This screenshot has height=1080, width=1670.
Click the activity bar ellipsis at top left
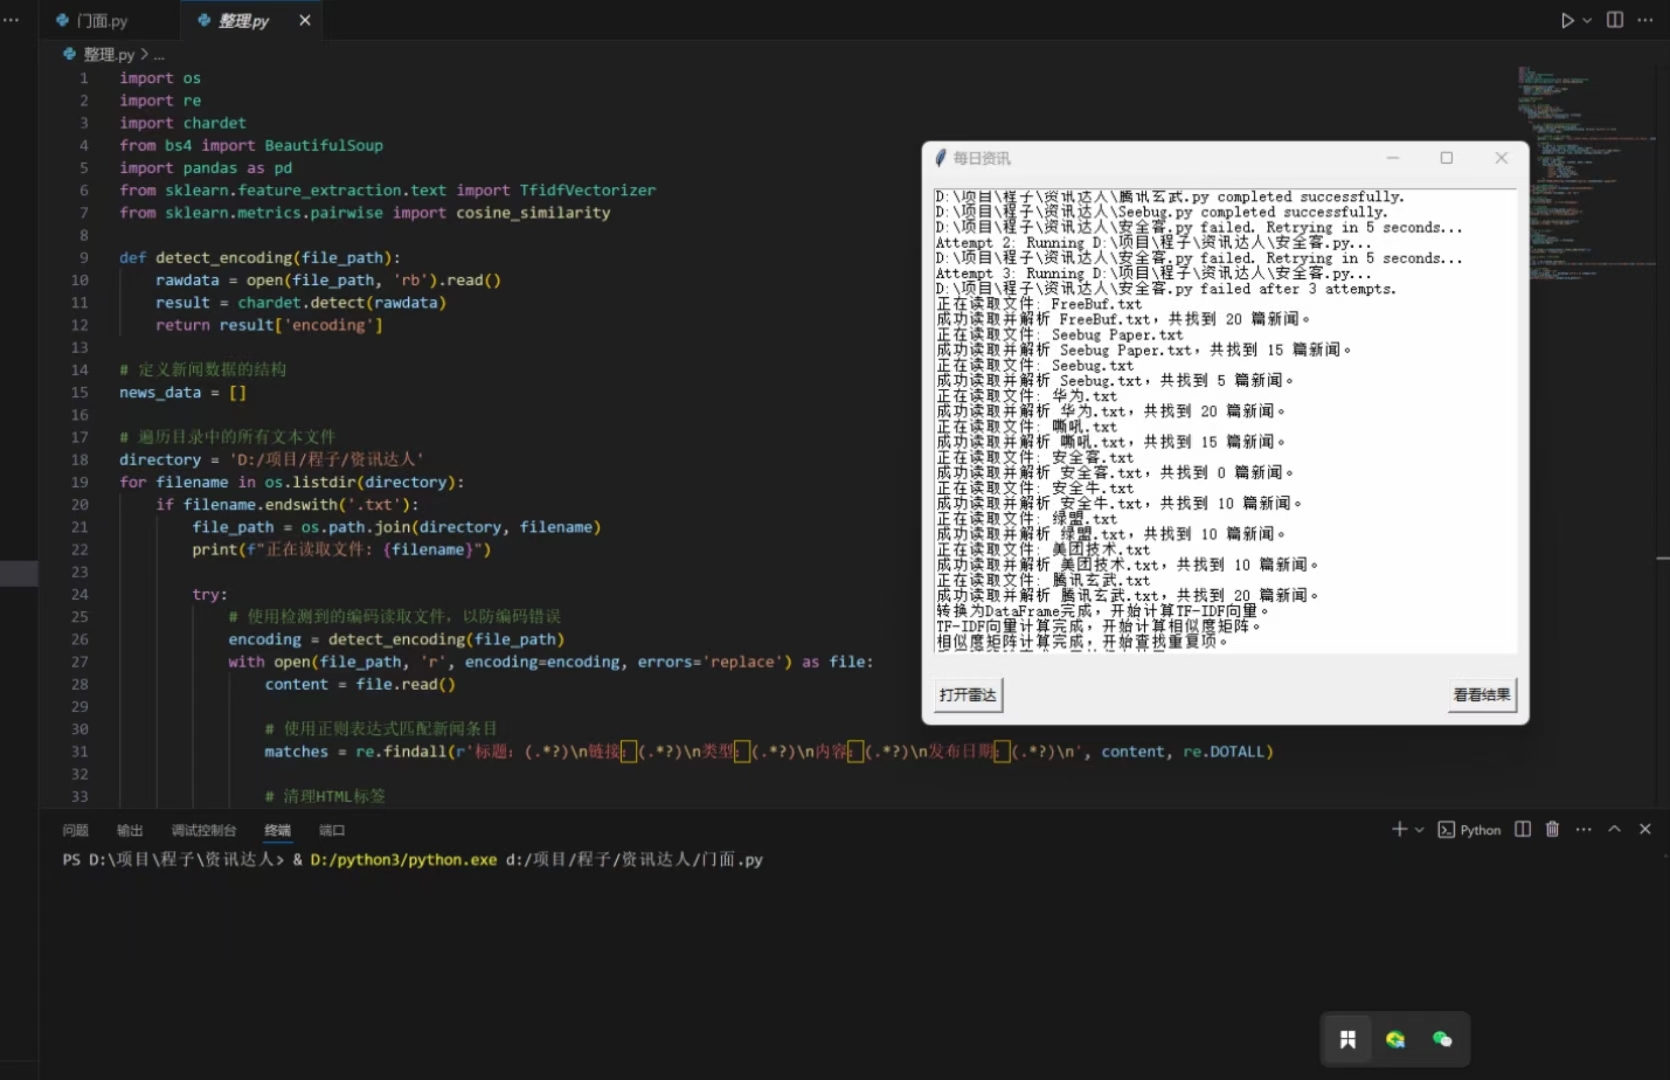11,20
